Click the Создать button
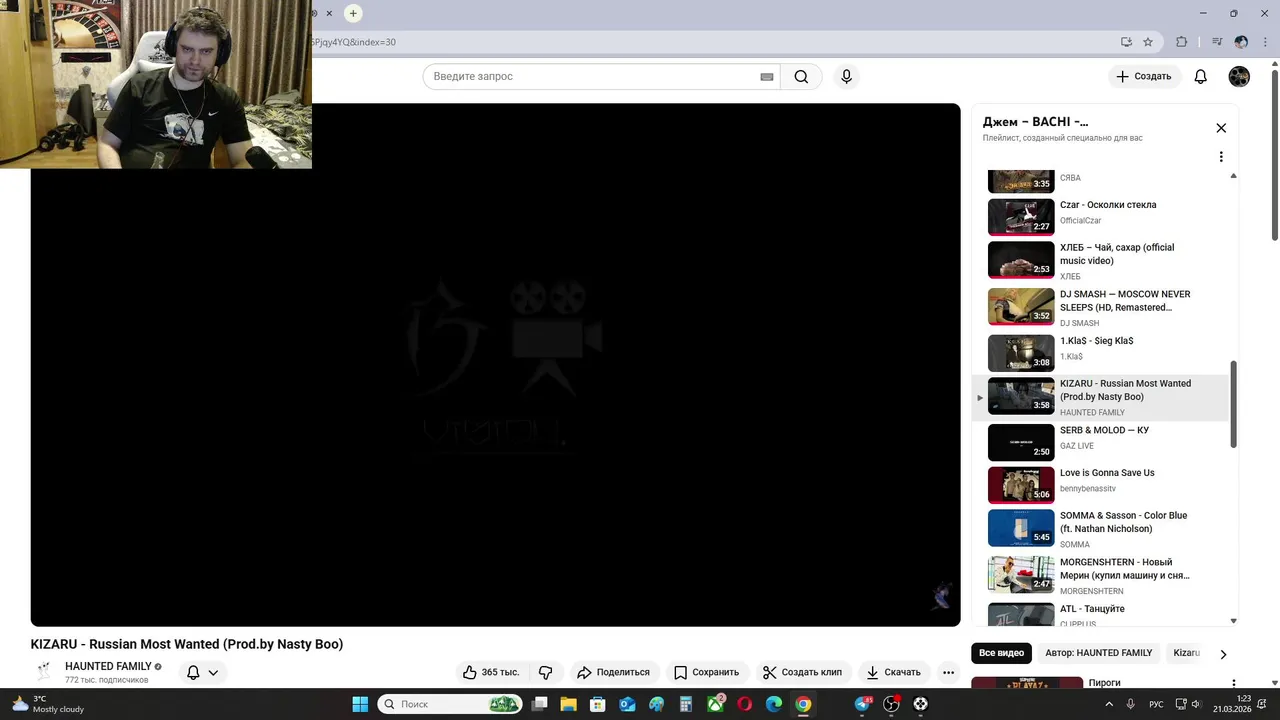 (1144, 77)
